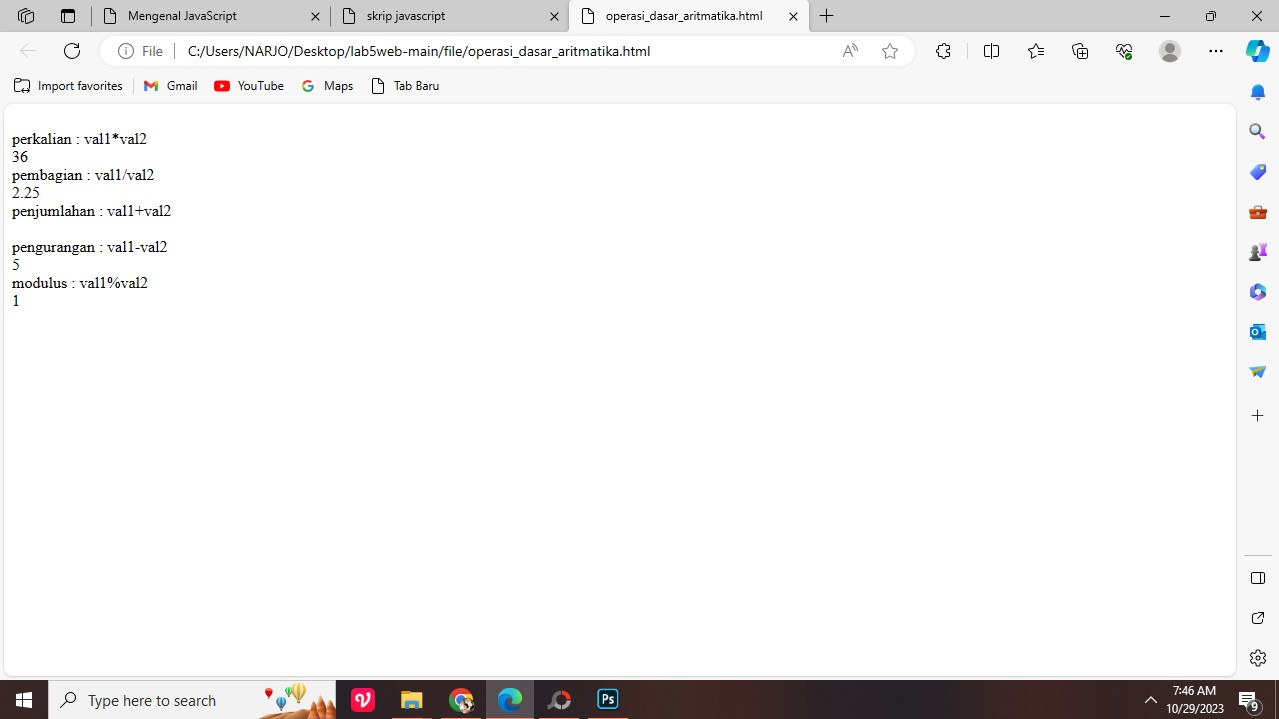
Task: Click the Collections icon in the toolbar
Action: click(x=1080, y=51)
